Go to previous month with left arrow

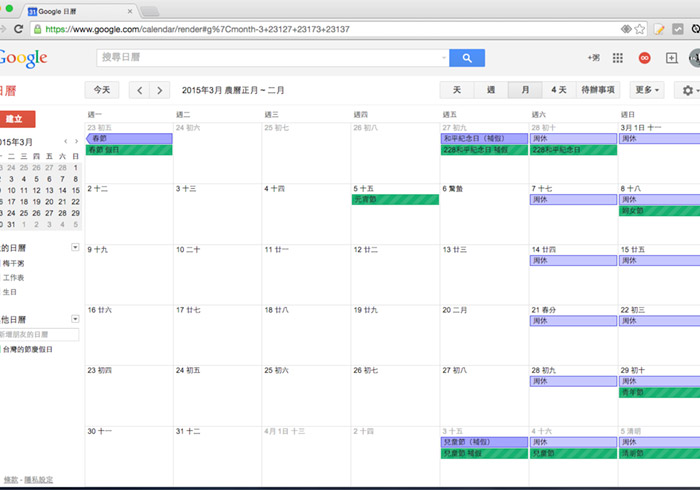coord(139,90)
